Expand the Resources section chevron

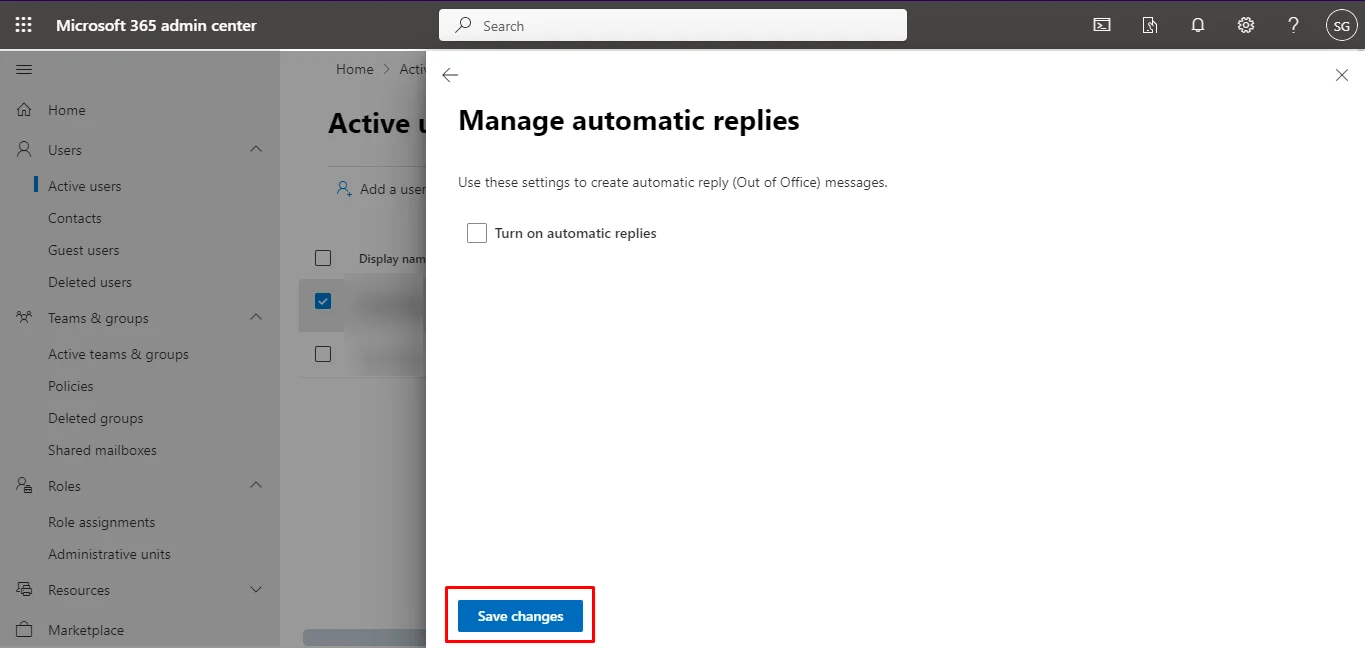coord(256,589)
